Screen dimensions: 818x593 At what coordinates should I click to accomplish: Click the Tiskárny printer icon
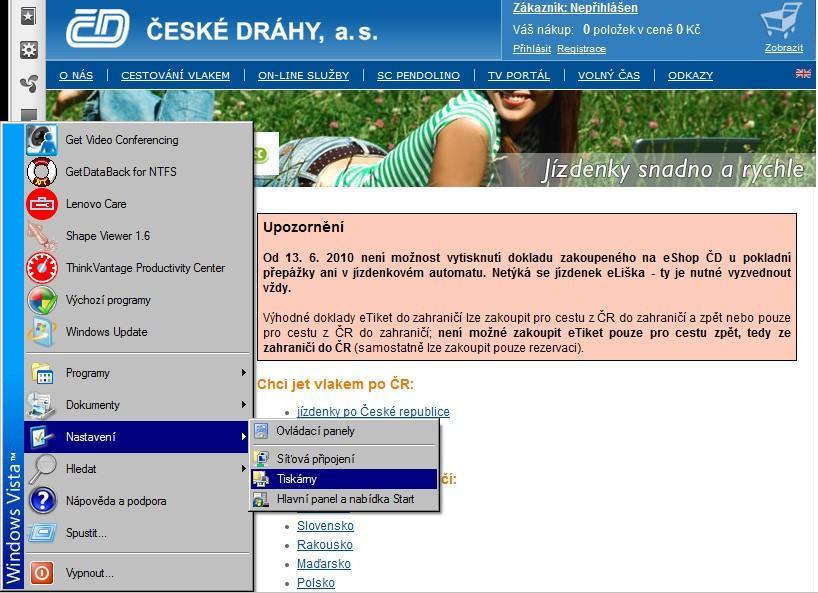point(261,479)
